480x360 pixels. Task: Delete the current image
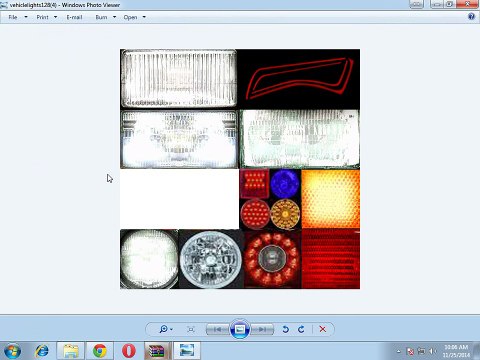(x=323, y=329)
